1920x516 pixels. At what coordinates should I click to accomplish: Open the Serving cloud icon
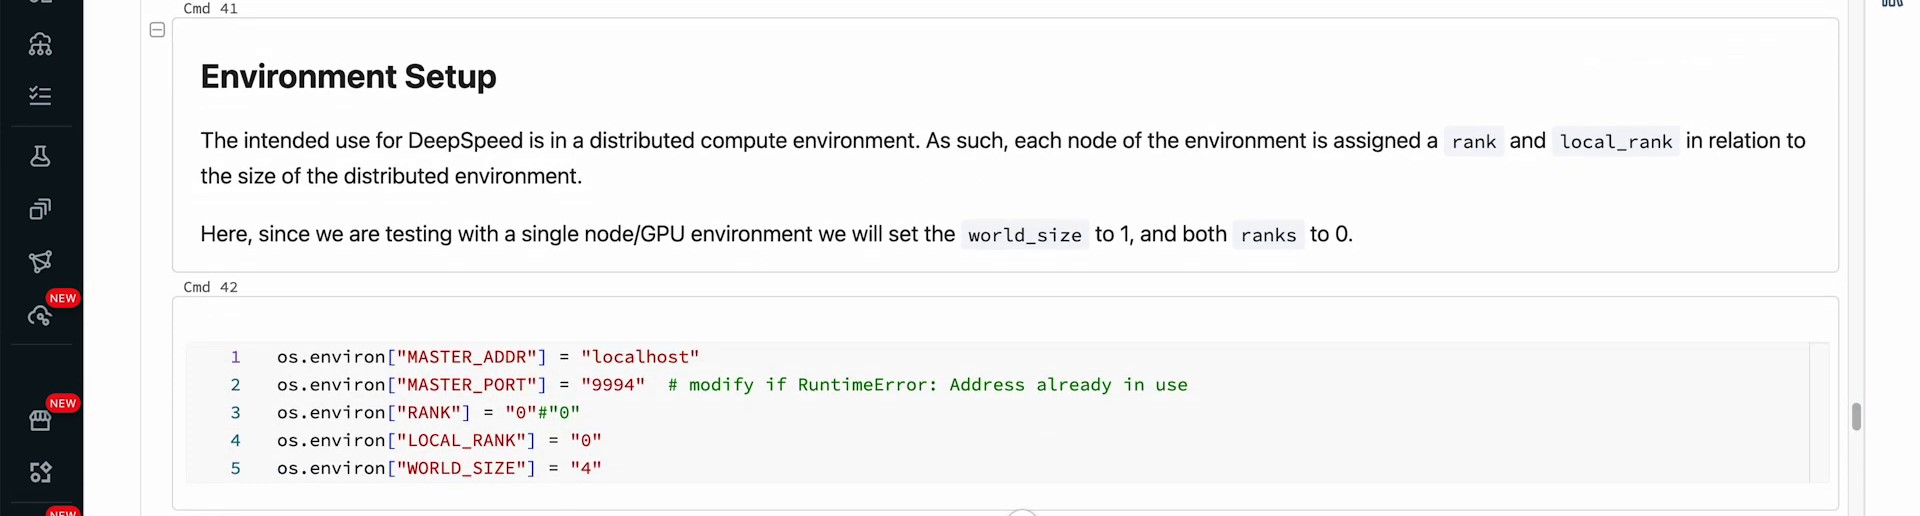click(x=40, y=316)
